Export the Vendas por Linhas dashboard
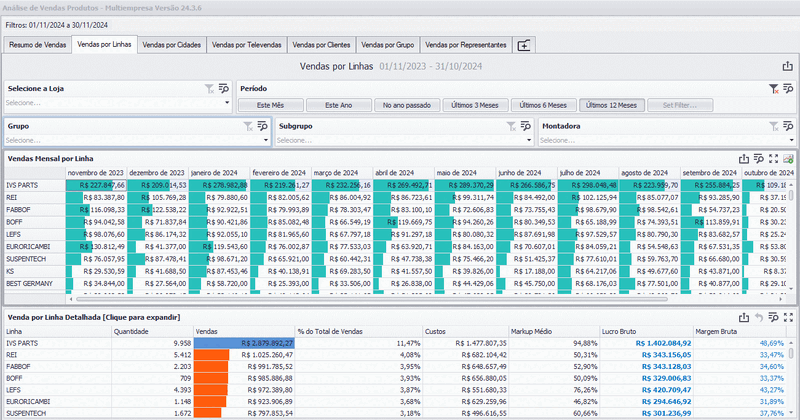800x420 pixels. [787, 66]
